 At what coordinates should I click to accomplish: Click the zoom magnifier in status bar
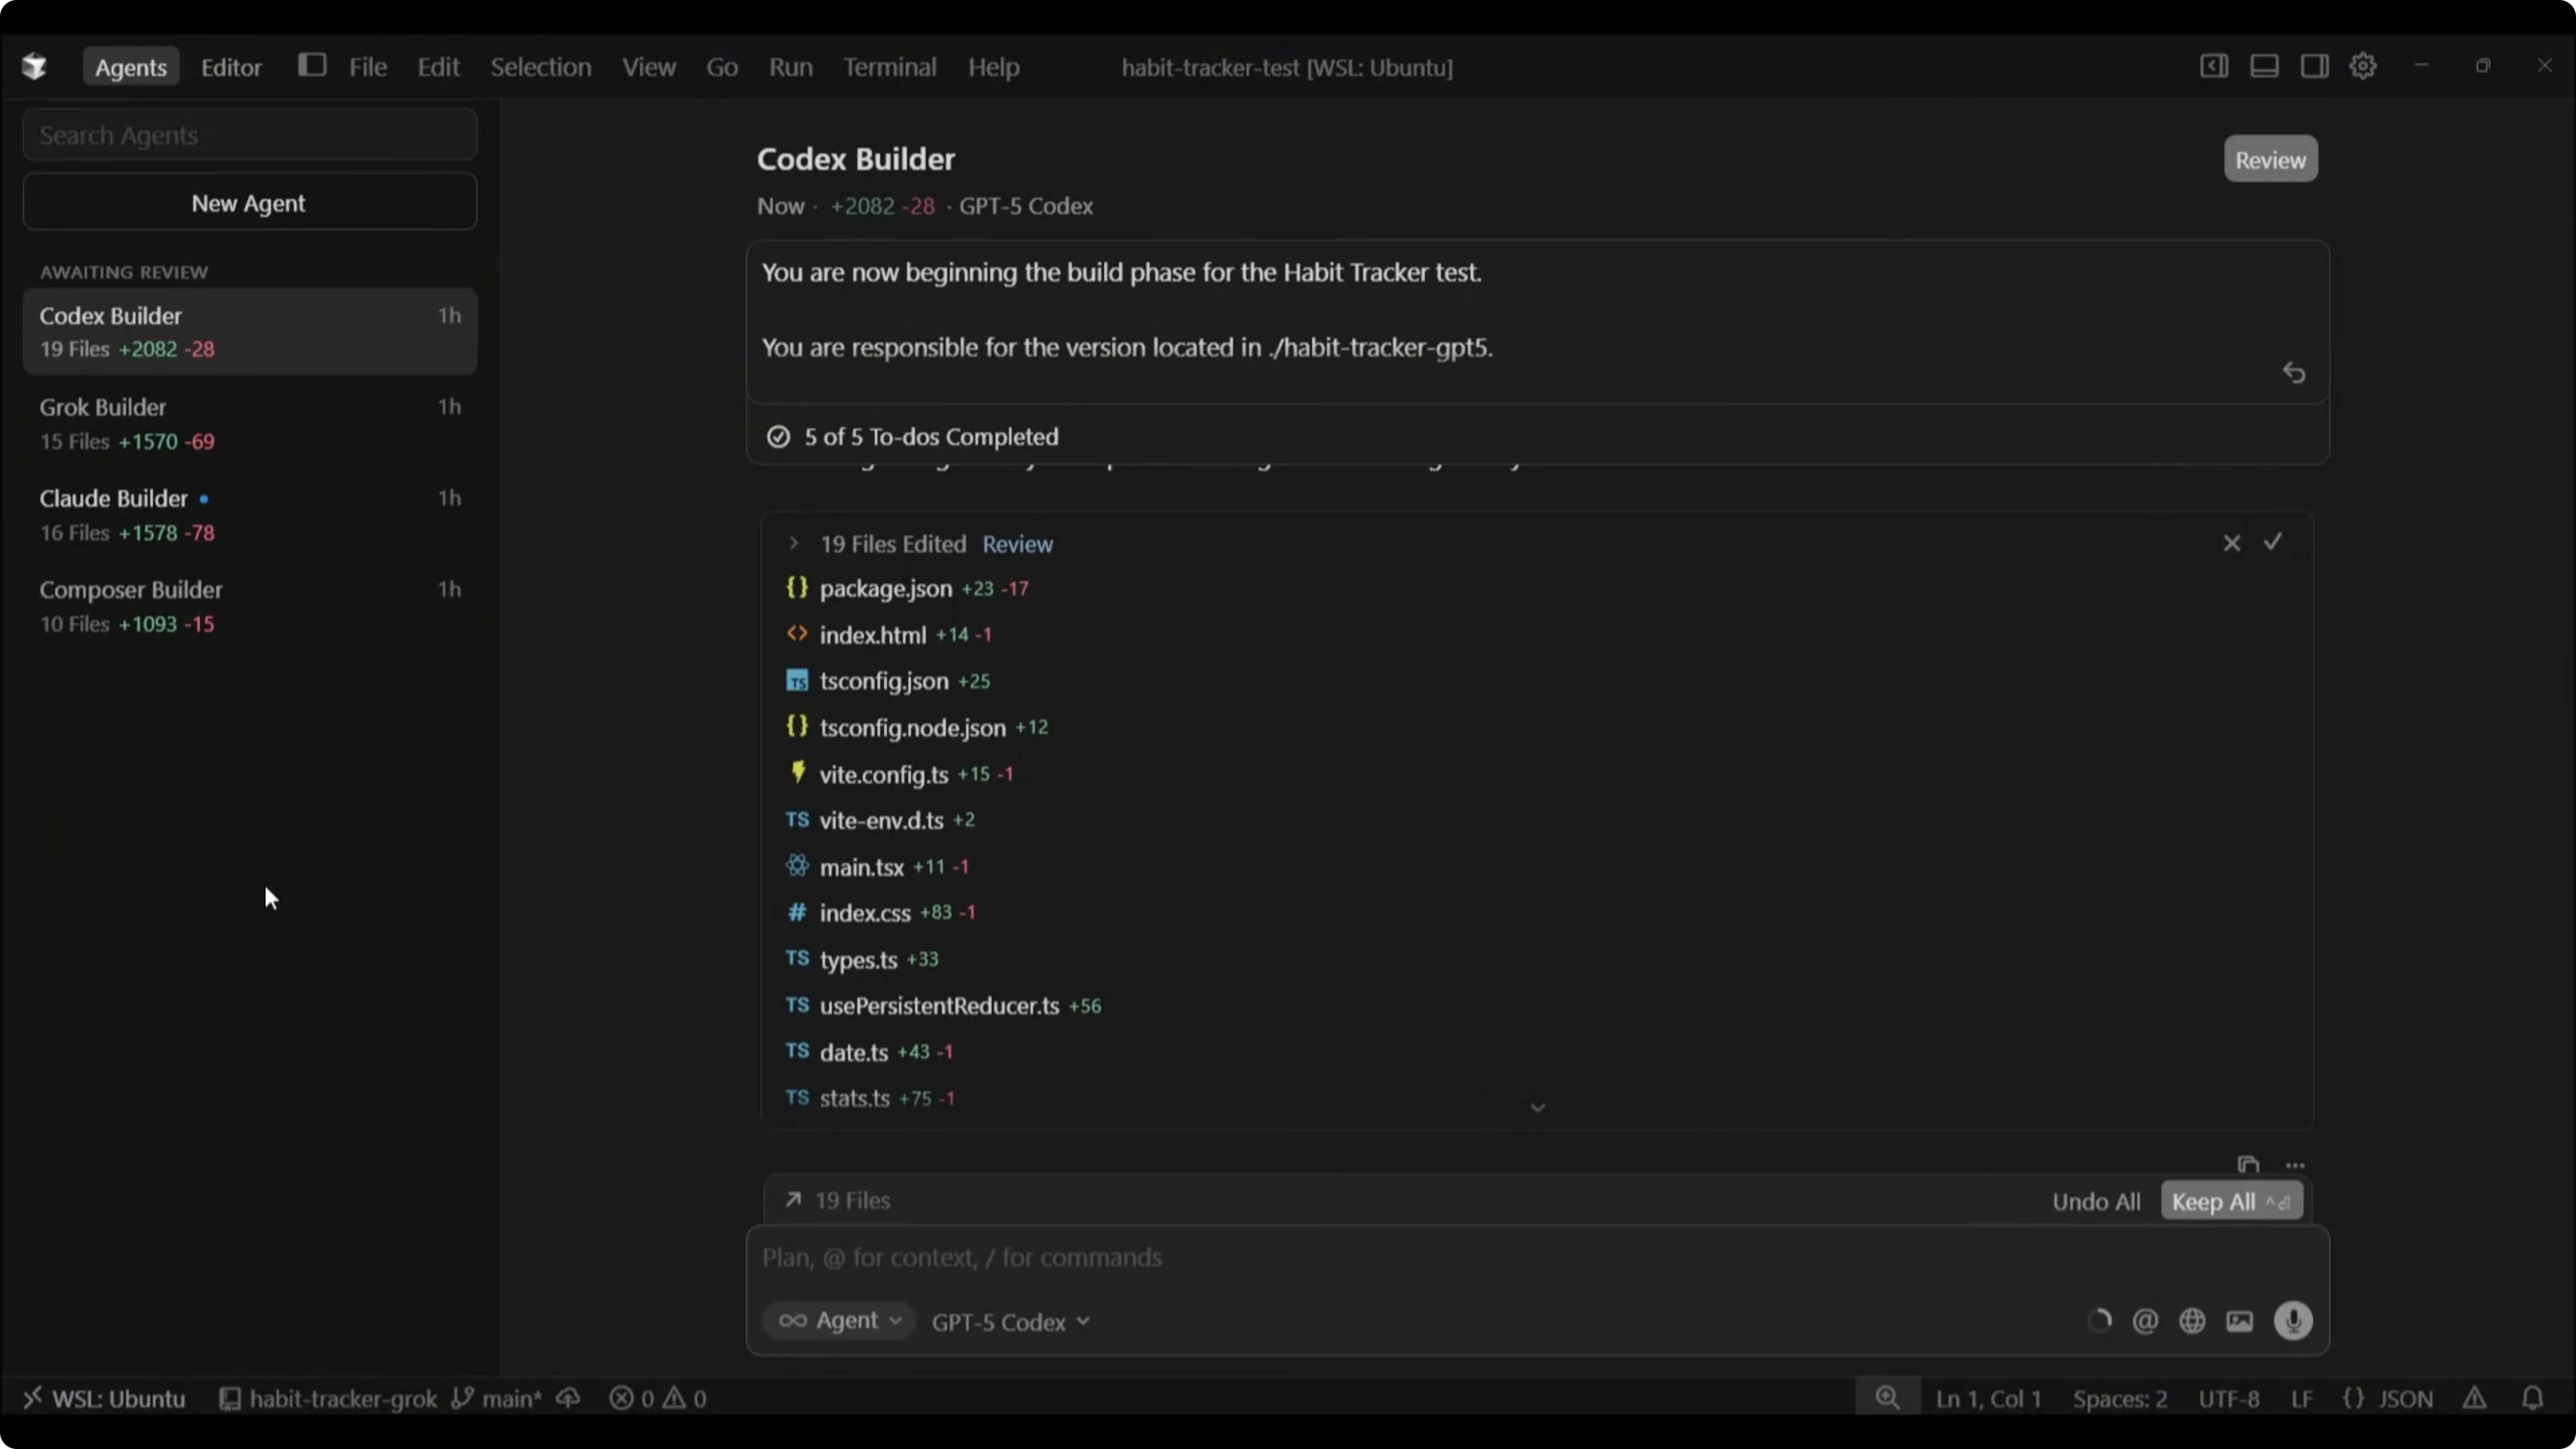pyautogui.click(x=1886, y=1398)
